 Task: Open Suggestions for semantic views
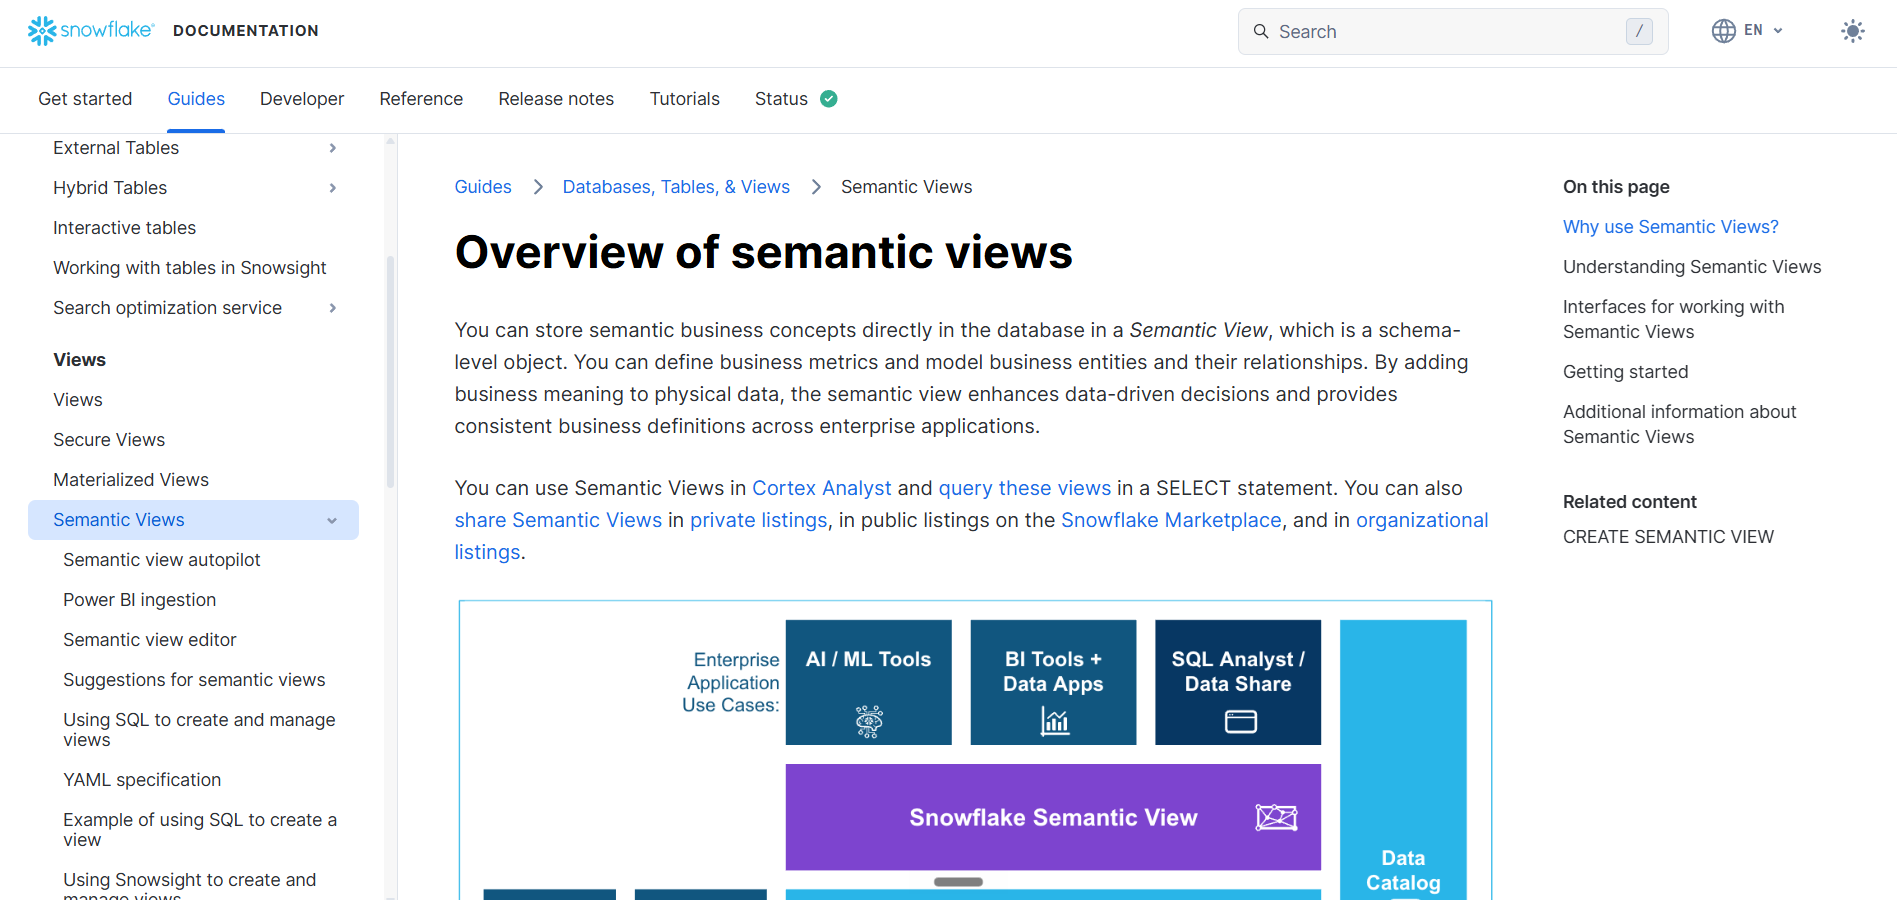pyautogui.click(x=194, y=680)
